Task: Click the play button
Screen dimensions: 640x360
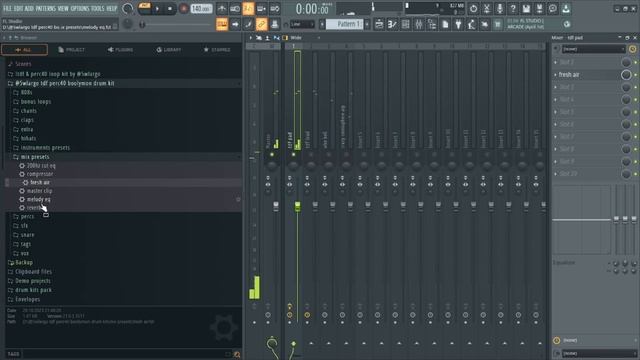Action: click(157, 9)
